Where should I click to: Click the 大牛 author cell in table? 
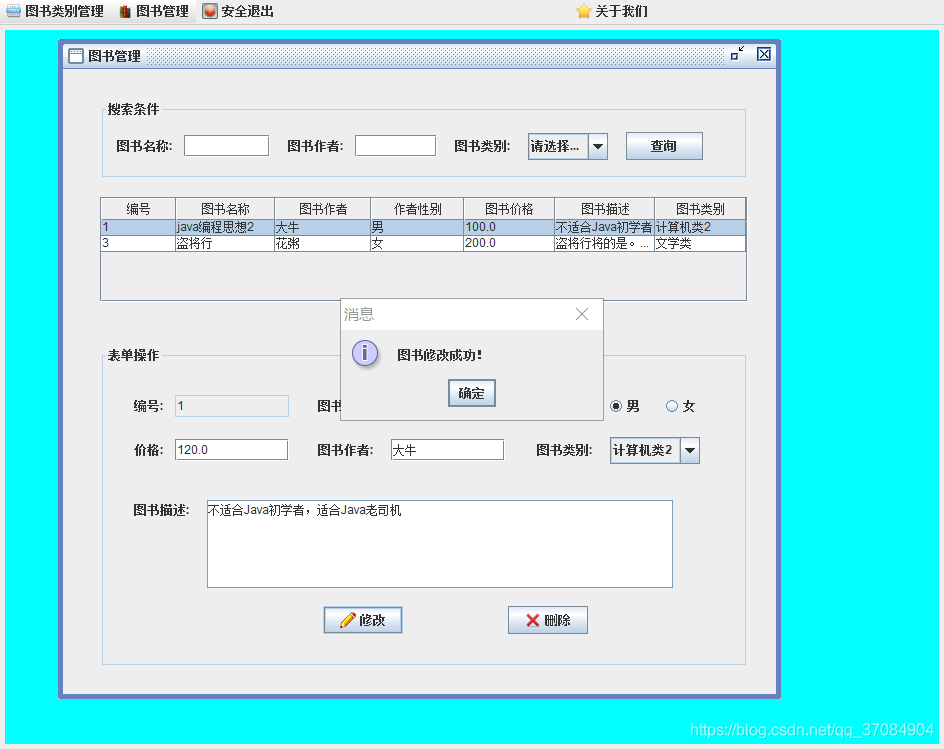(323, 227)
